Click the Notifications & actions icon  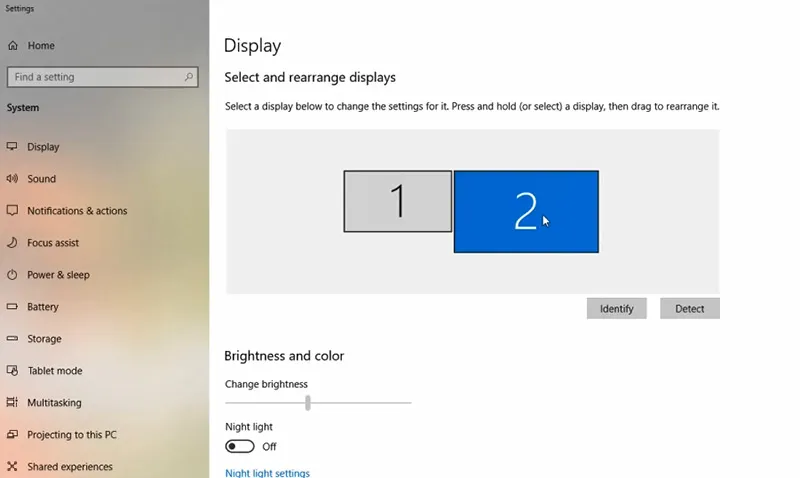tap(12, 211)
